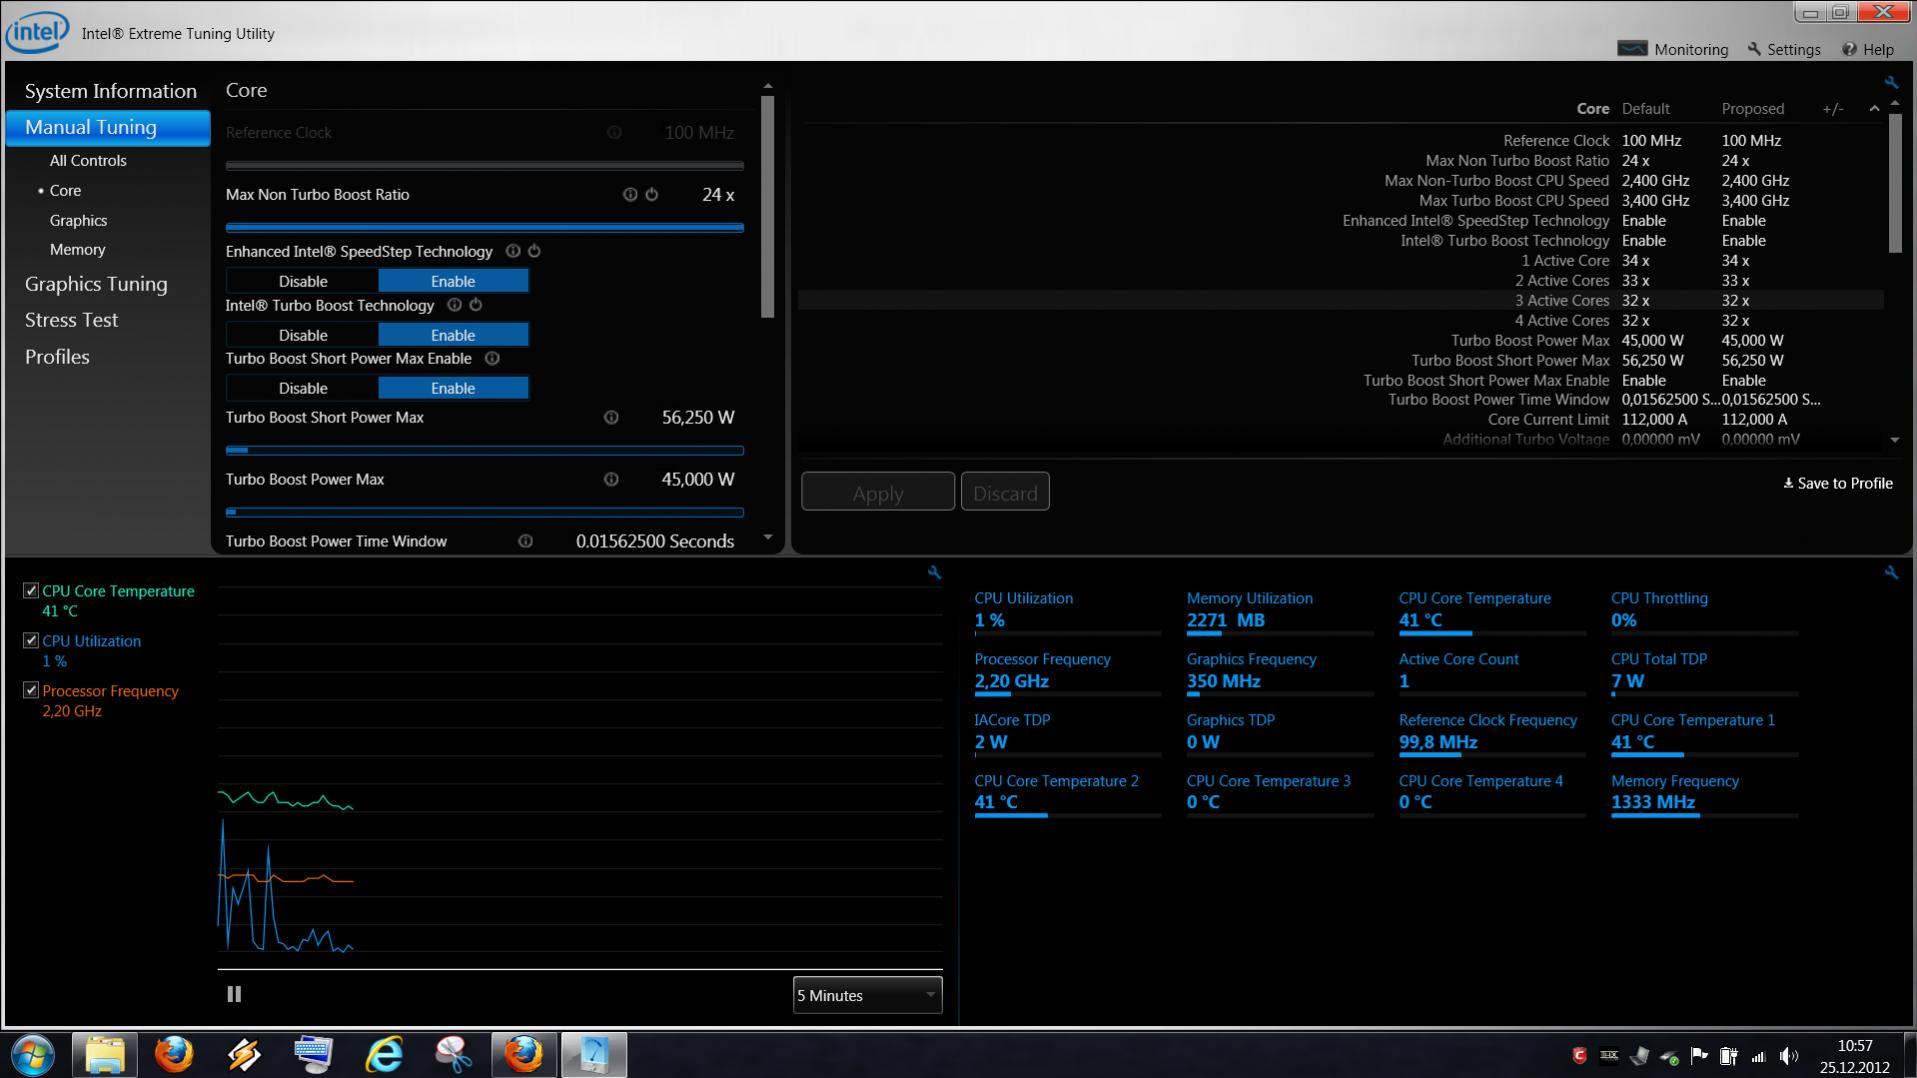Image resolution: width=1917 pixels, height=1078 pixels.
Task: Click the up arrow of Core controls scrollbar
Action: (768, 87)
